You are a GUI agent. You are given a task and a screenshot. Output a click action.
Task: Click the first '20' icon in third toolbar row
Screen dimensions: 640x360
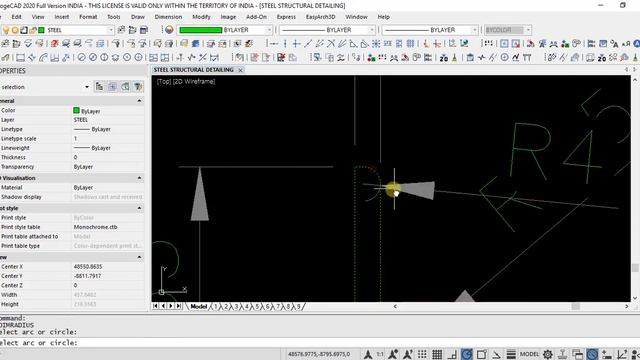444,58
